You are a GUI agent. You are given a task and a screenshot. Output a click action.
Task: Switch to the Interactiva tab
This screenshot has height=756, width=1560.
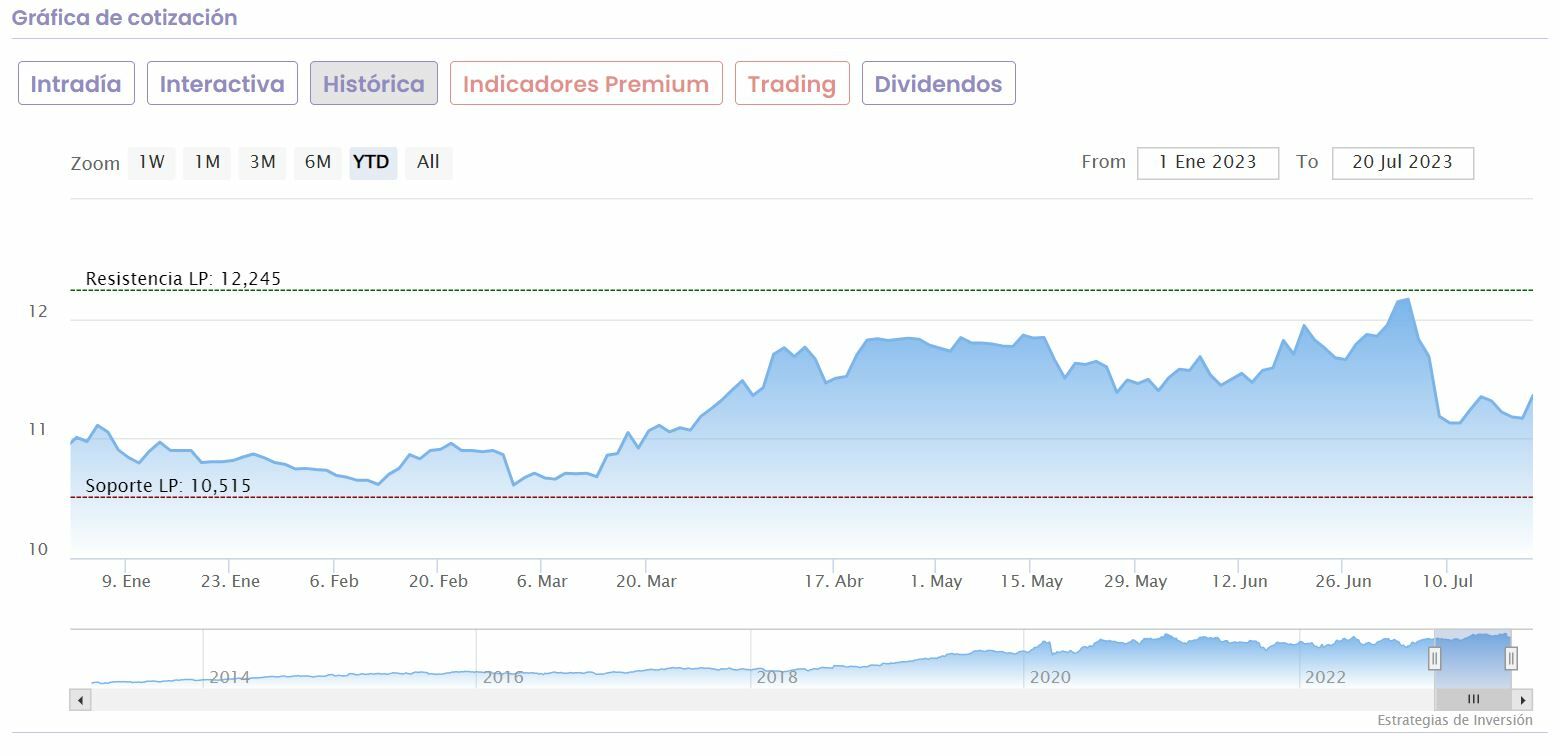[222, 84]
